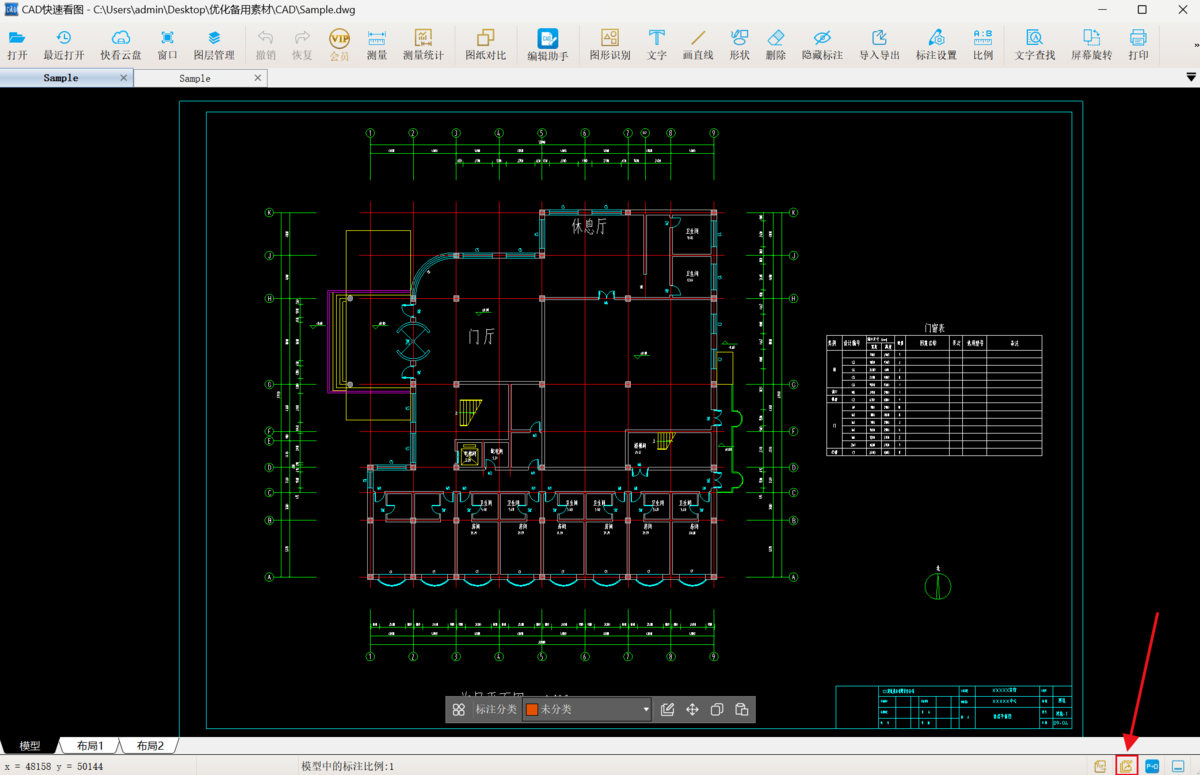Viewport: 1200px width, 775px height.
Task: Open the tab list dropdown arrow at right
Action: (x=1190, y=77)
